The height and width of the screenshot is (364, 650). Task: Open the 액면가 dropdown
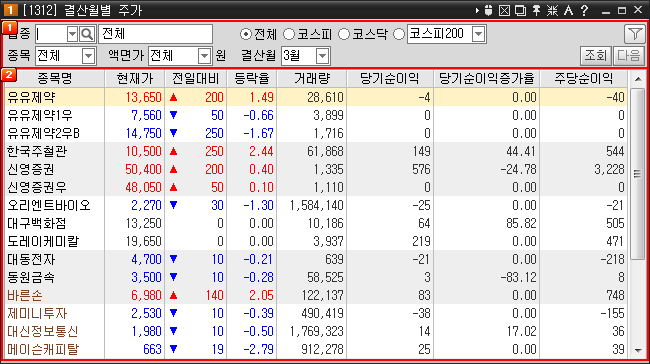point(204,56)
